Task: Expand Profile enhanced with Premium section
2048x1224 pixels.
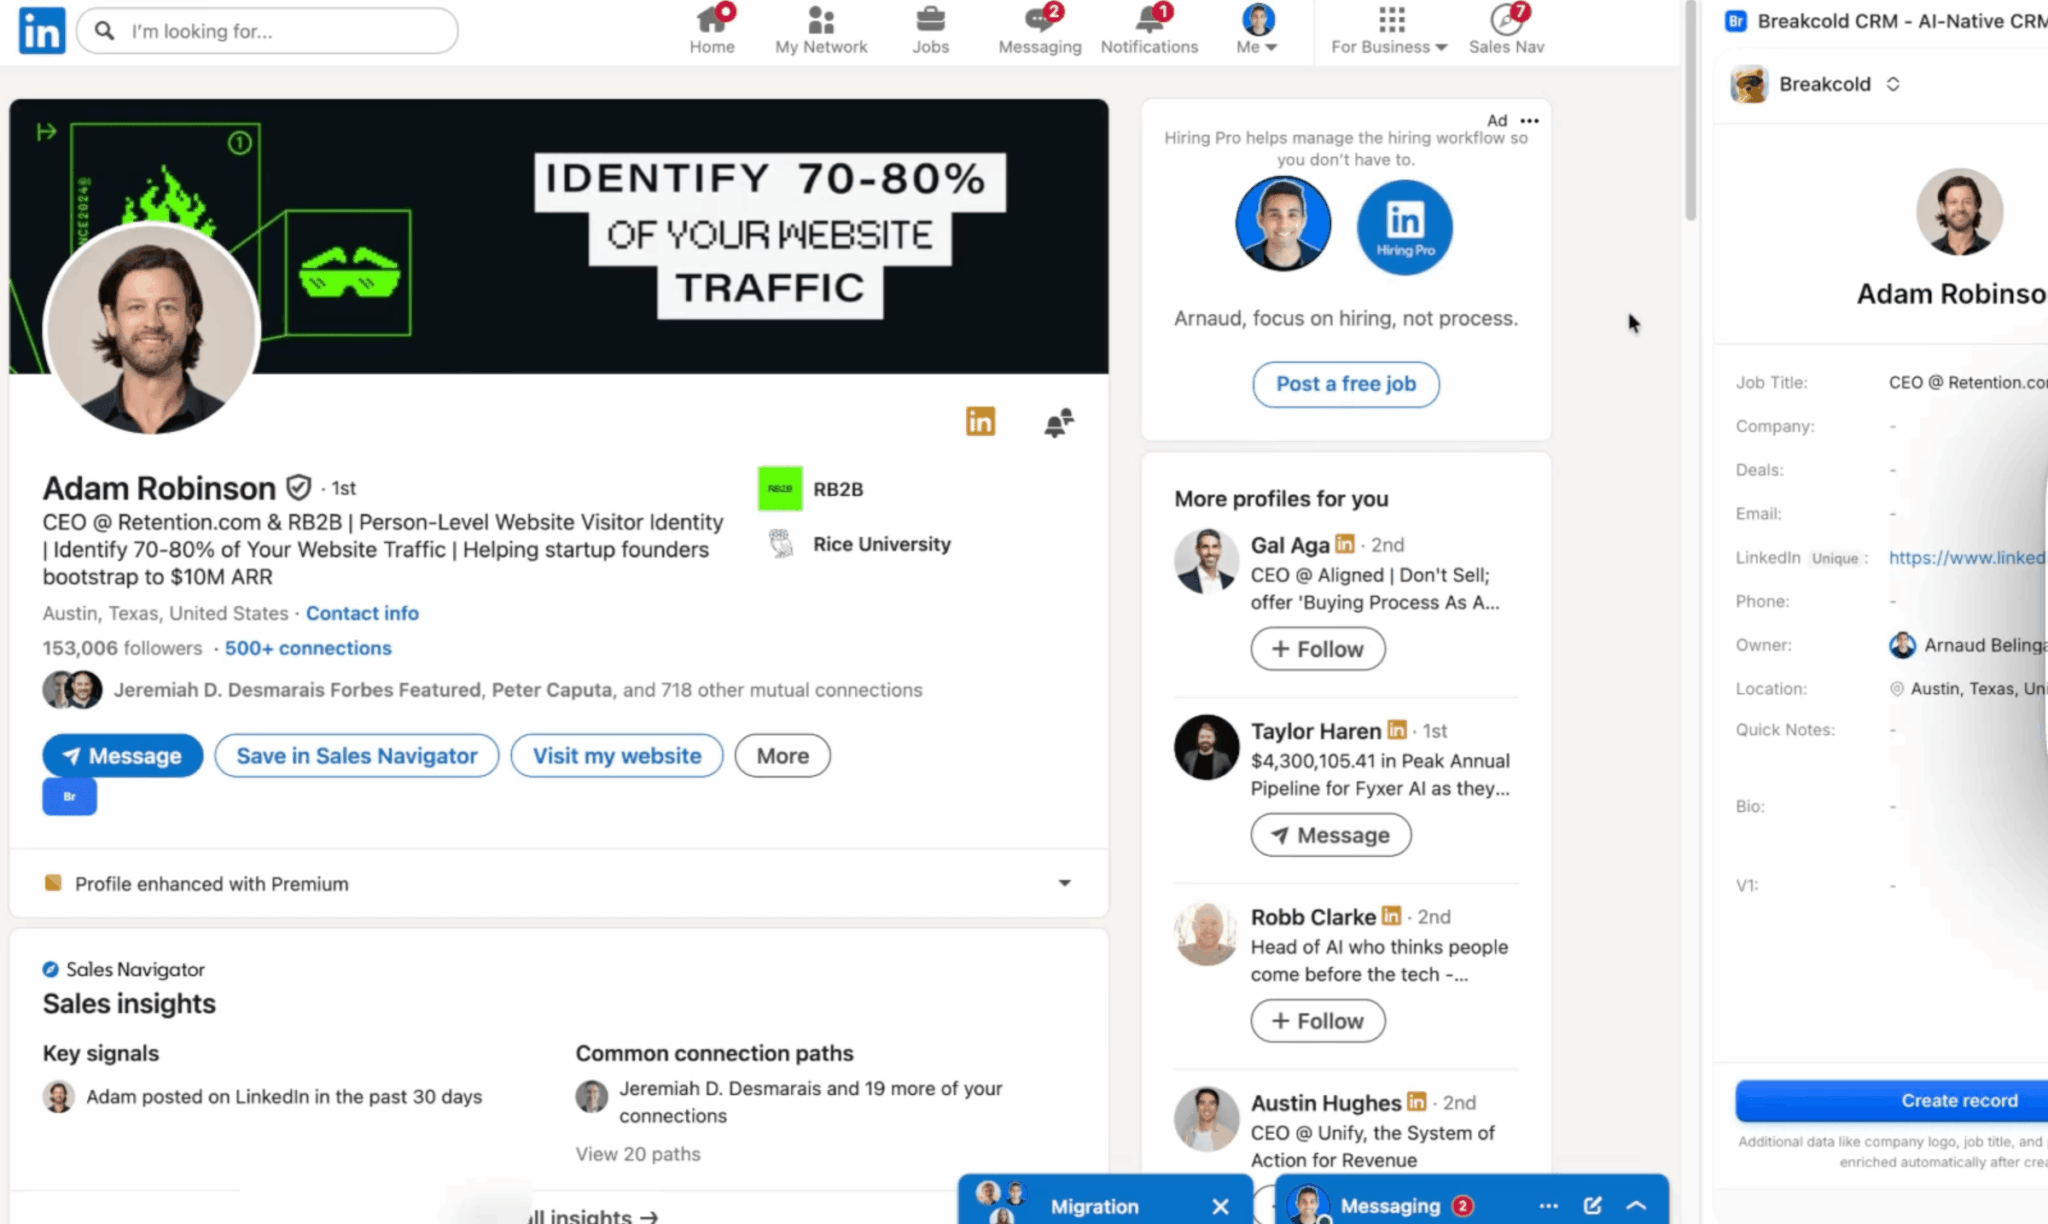Action: (1064, 883)
